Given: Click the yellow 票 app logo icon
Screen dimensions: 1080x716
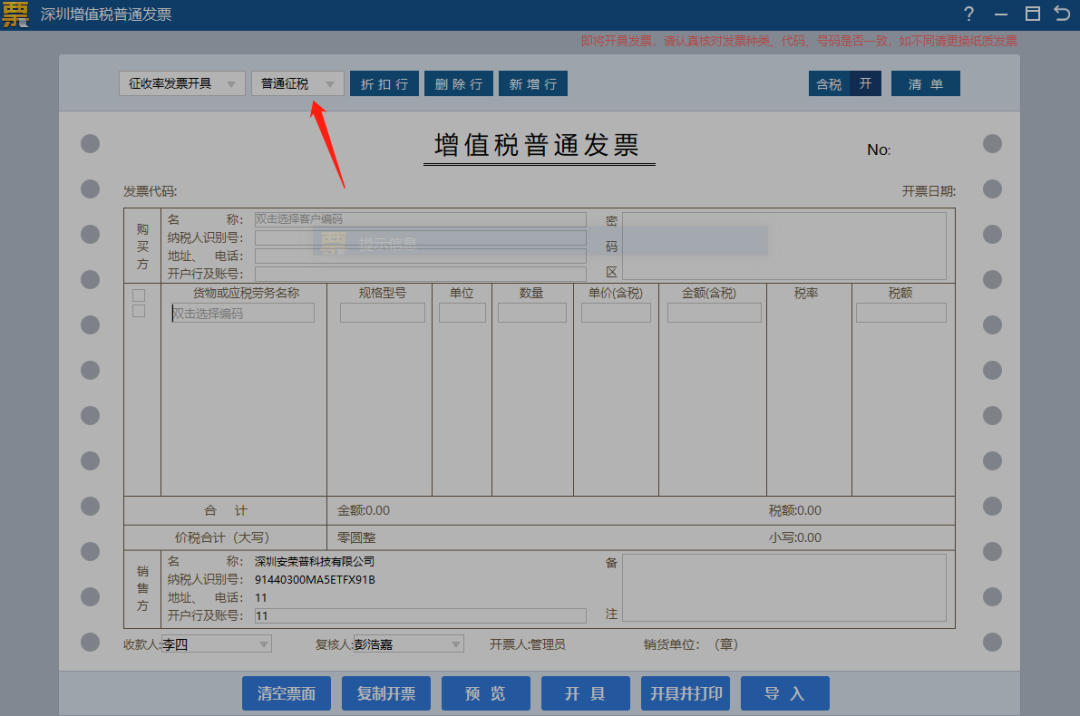Looking at the screenshot, I should [x=15, y=14].
